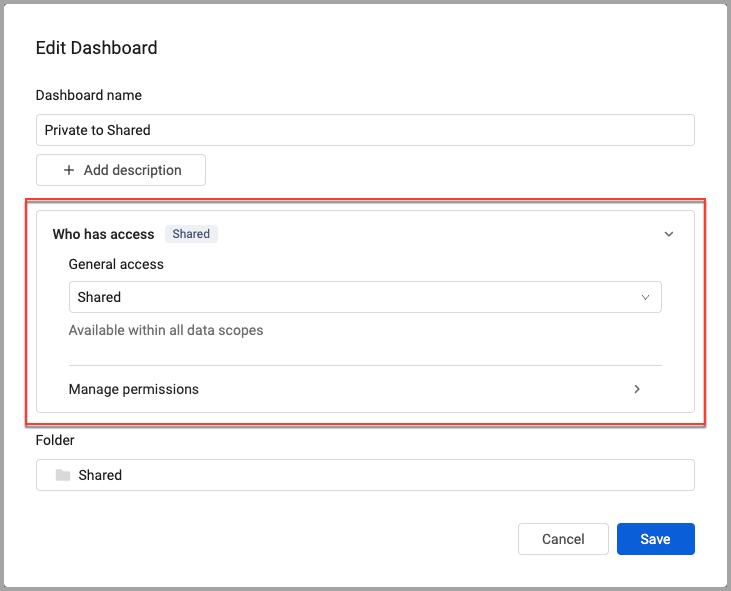Click the Add description button

pos(121,170)
